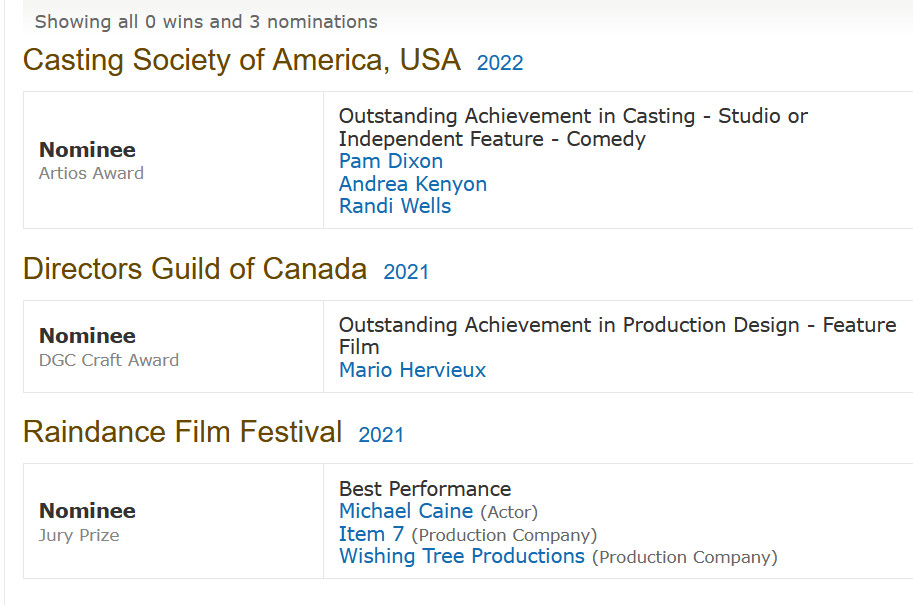Click the Artios Award label
The image size is (913, 605).
[91, 173]
